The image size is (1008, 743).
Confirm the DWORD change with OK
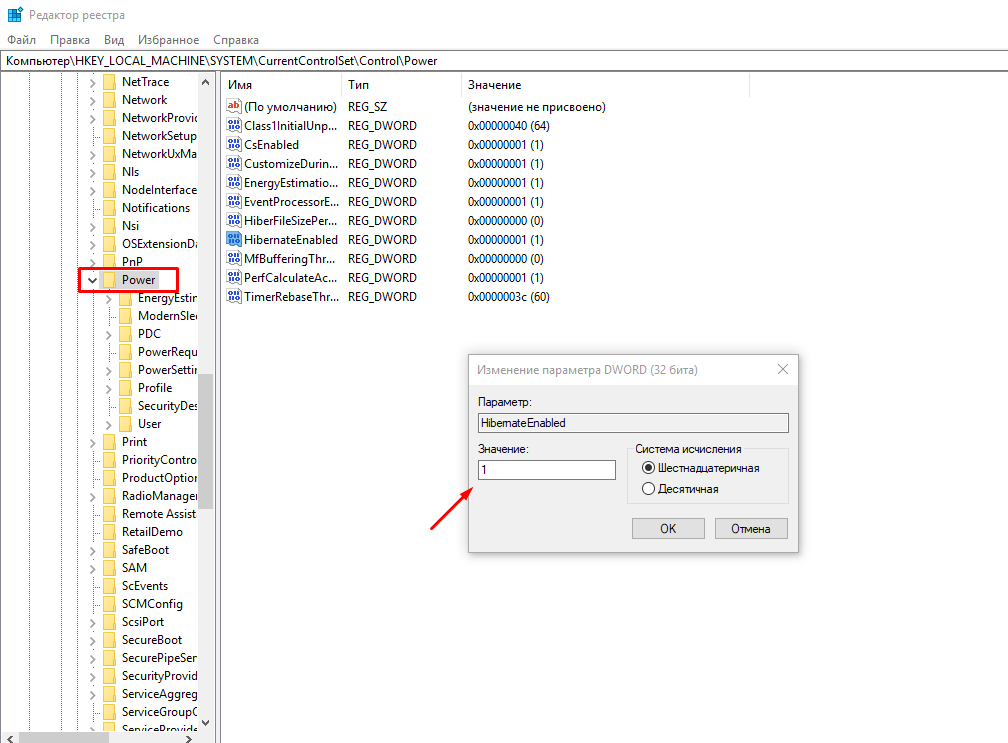[668, 528]
